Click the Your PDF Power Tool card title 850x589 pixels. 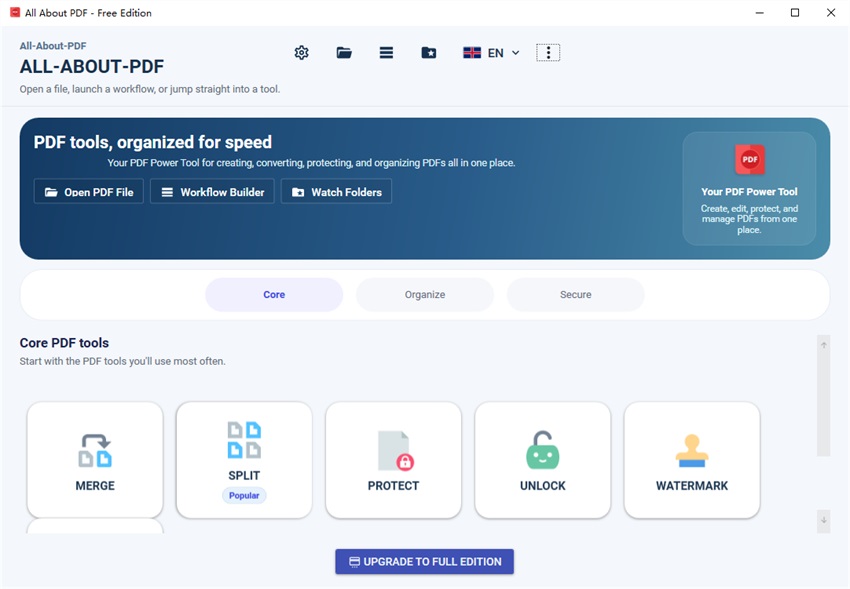(x=749, y=192)
